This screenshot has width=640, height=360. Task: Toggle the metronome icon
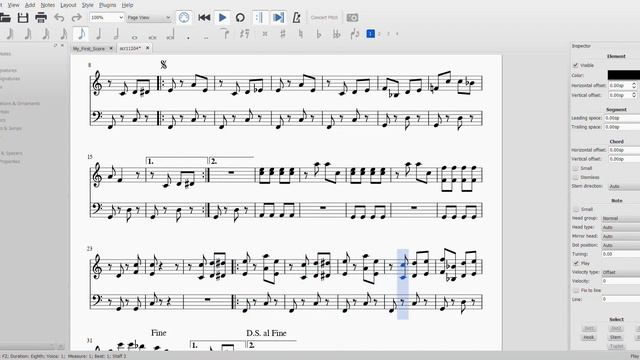click(297, 18)
